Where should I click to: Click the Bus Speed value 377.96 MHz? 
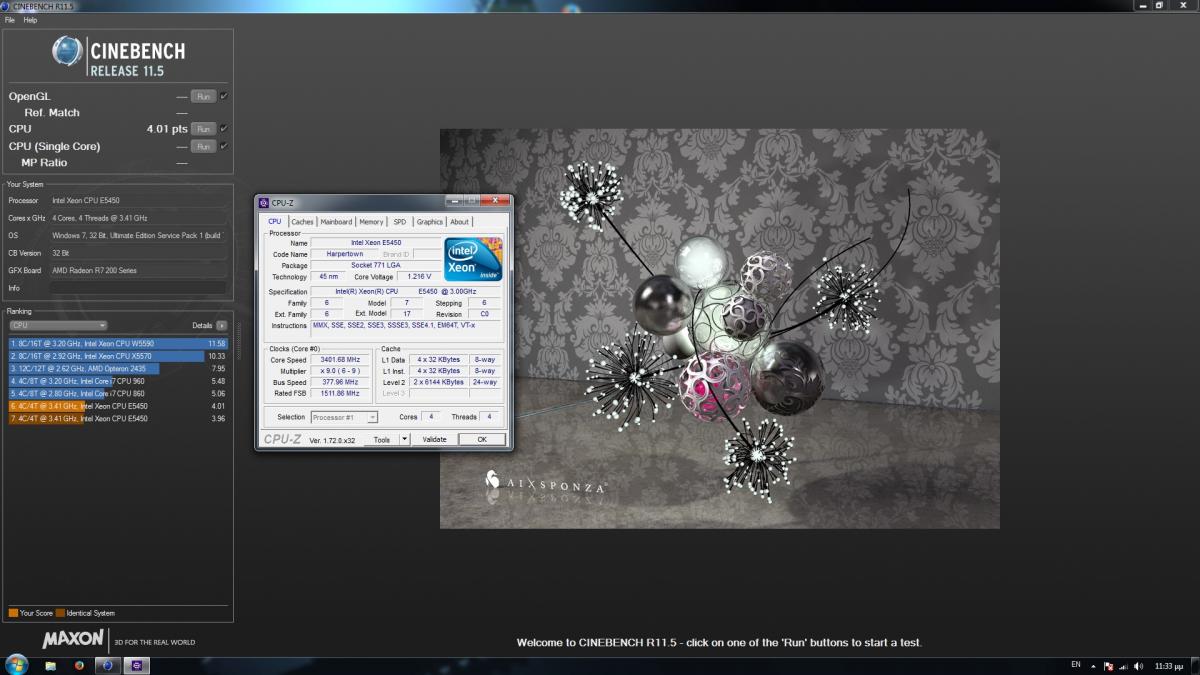(x=341, y=382)
